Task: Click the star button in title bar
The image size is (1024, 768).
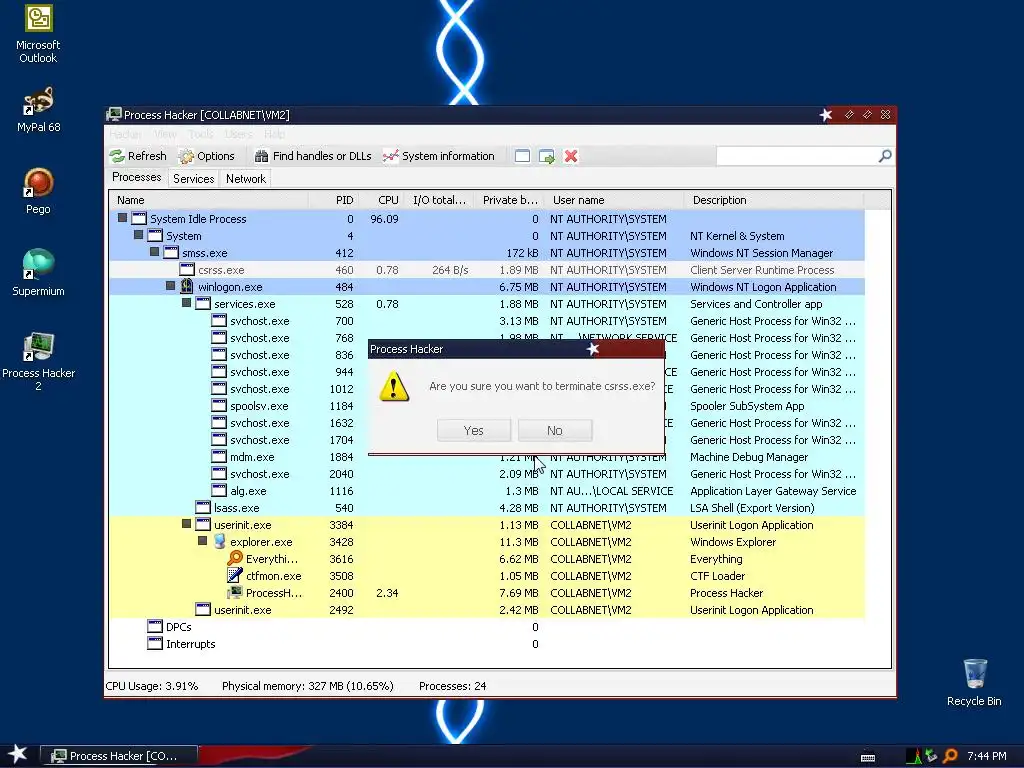Action: 826,115
